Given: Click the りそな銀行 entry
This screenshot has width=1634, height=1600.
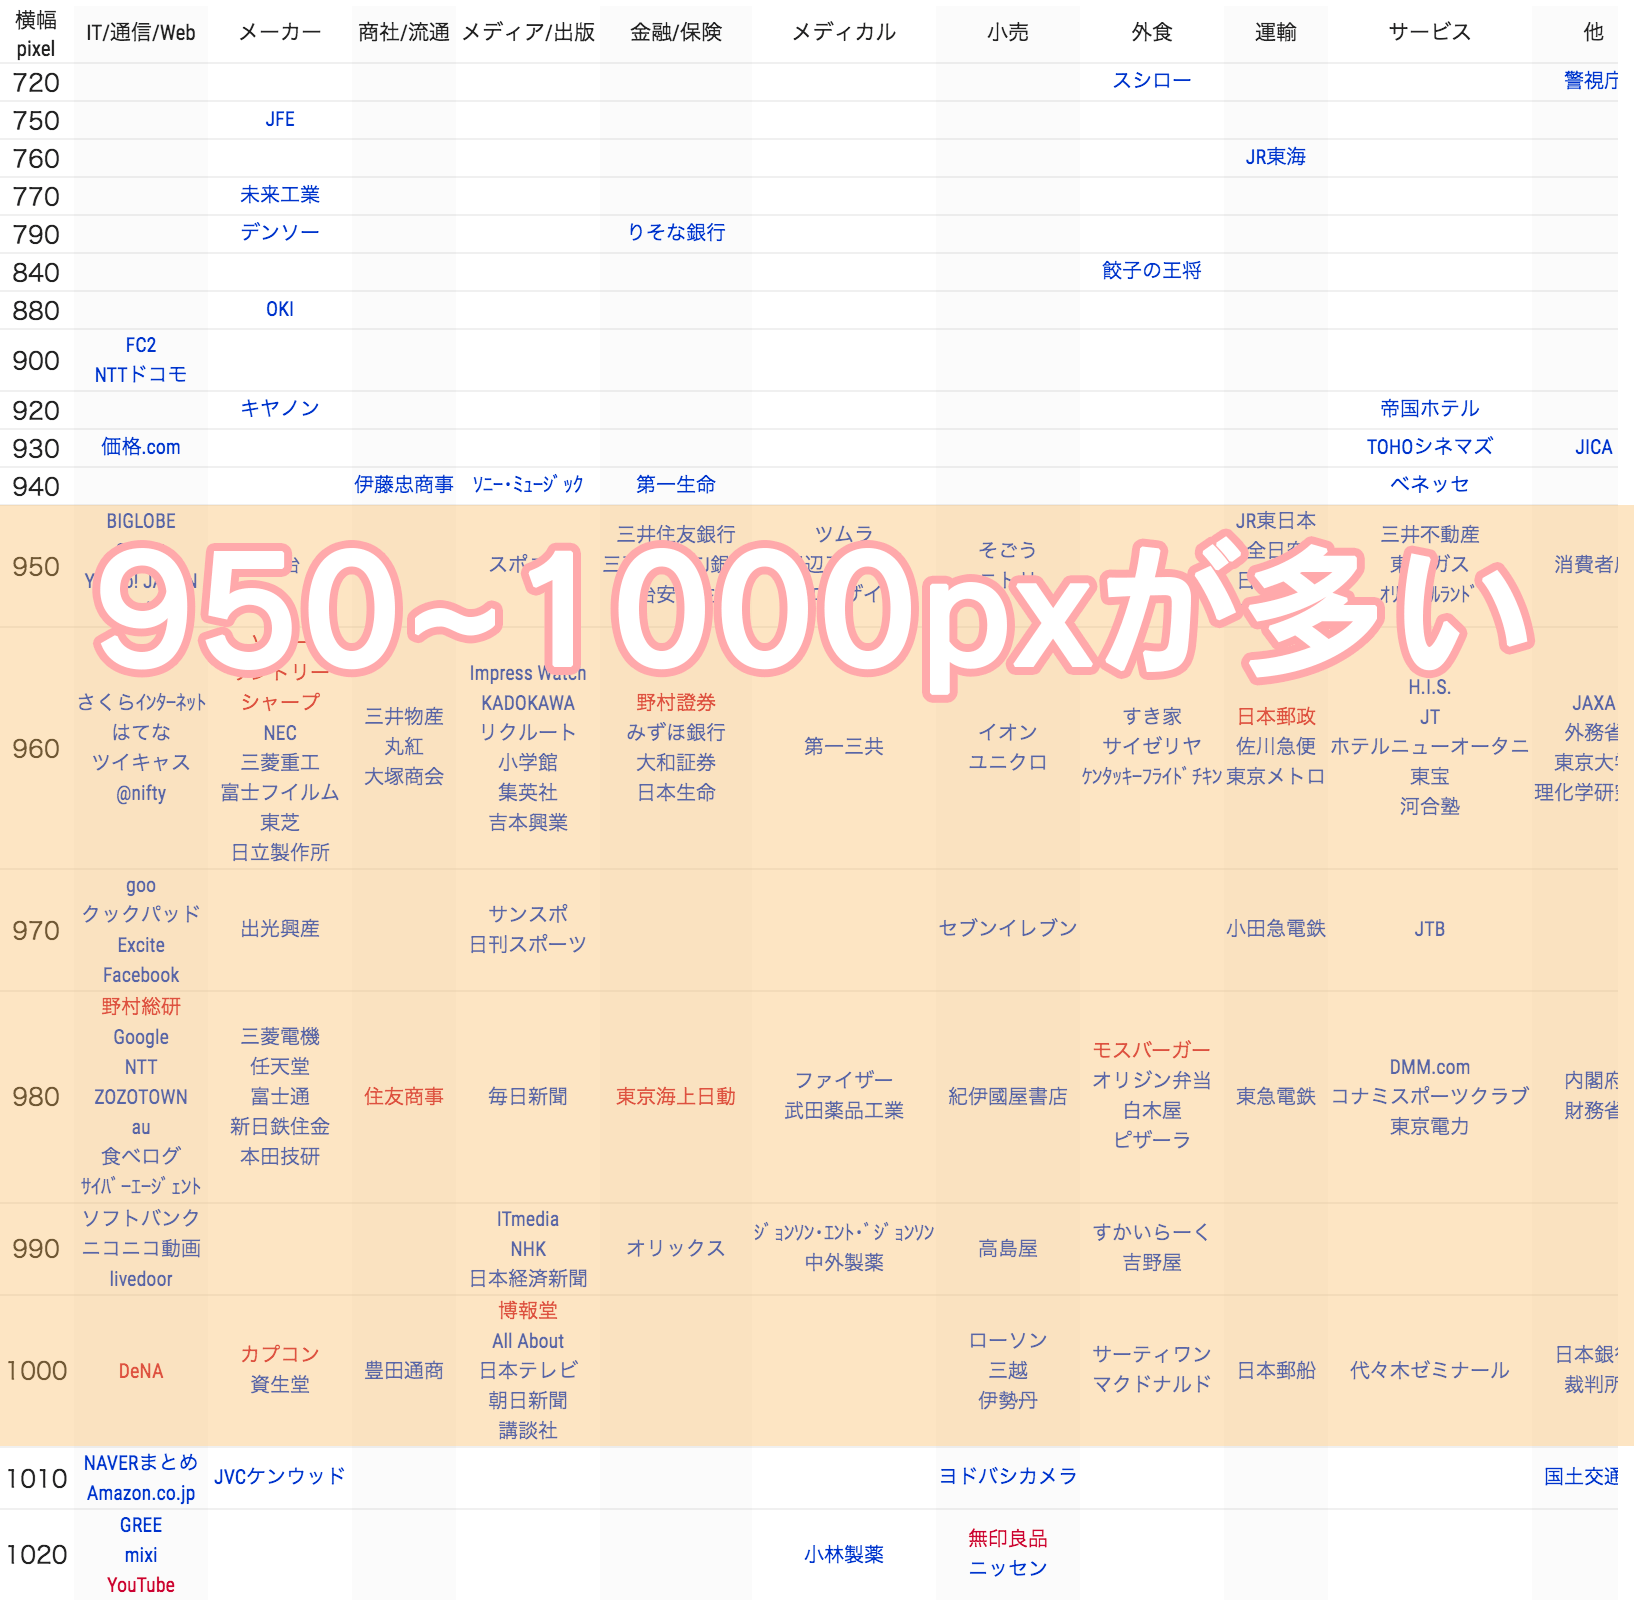Looking at the screenshot, I should click(x=676, y=233).
